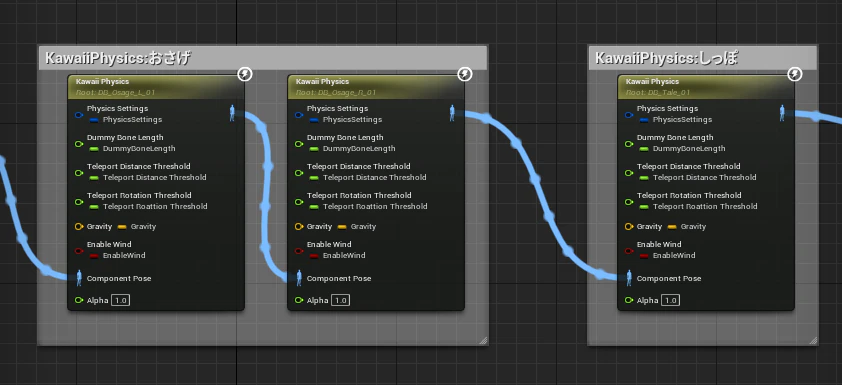842x385 pixels.
Task: Click Teleport Roattion Threshold variable on DB_Osage_L_01 node
Action: click(148, 207)
